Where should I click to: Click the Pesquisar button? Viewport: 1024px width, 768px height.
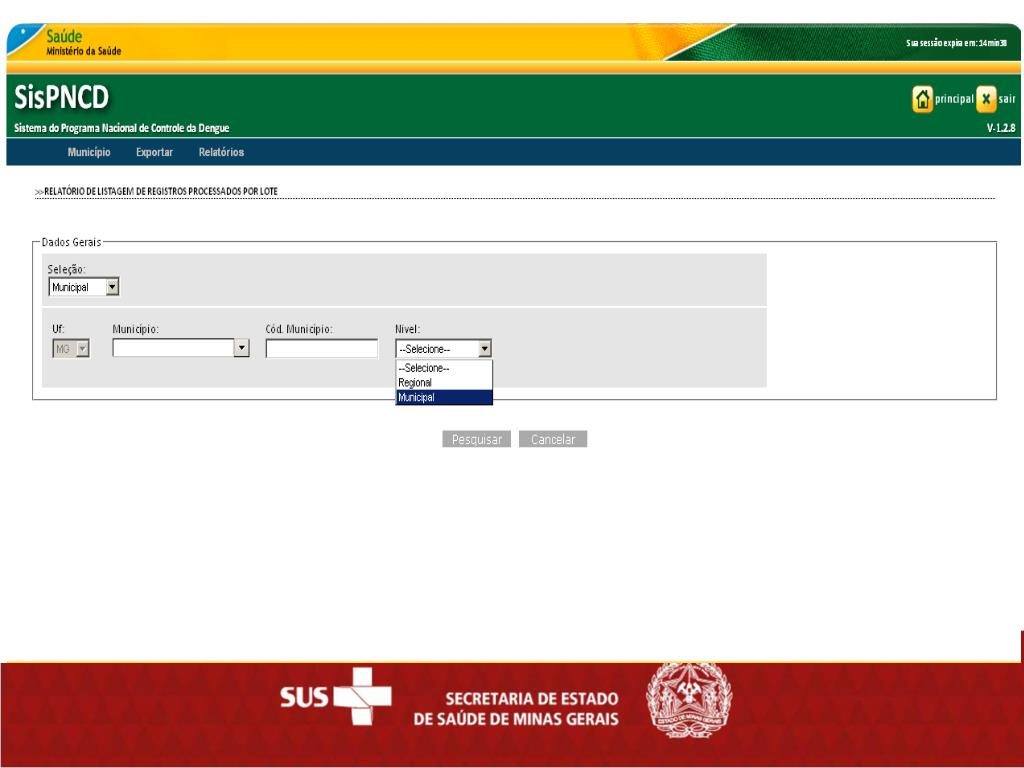coord(477,440)
